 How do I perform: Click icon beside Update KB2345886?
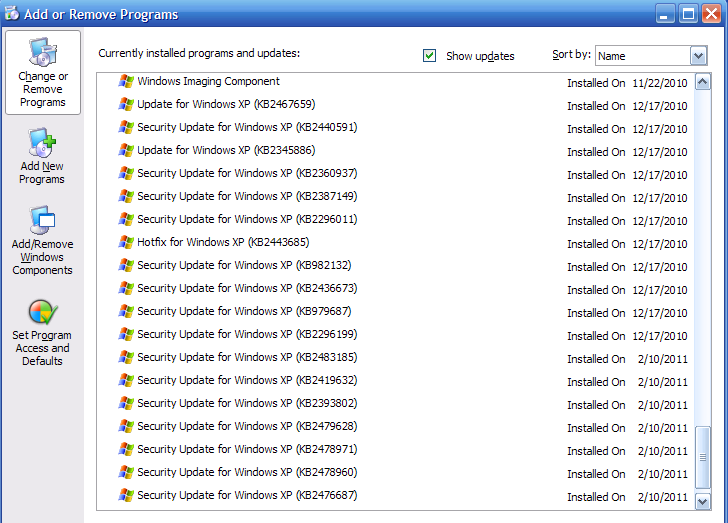[x=126, y=150]
